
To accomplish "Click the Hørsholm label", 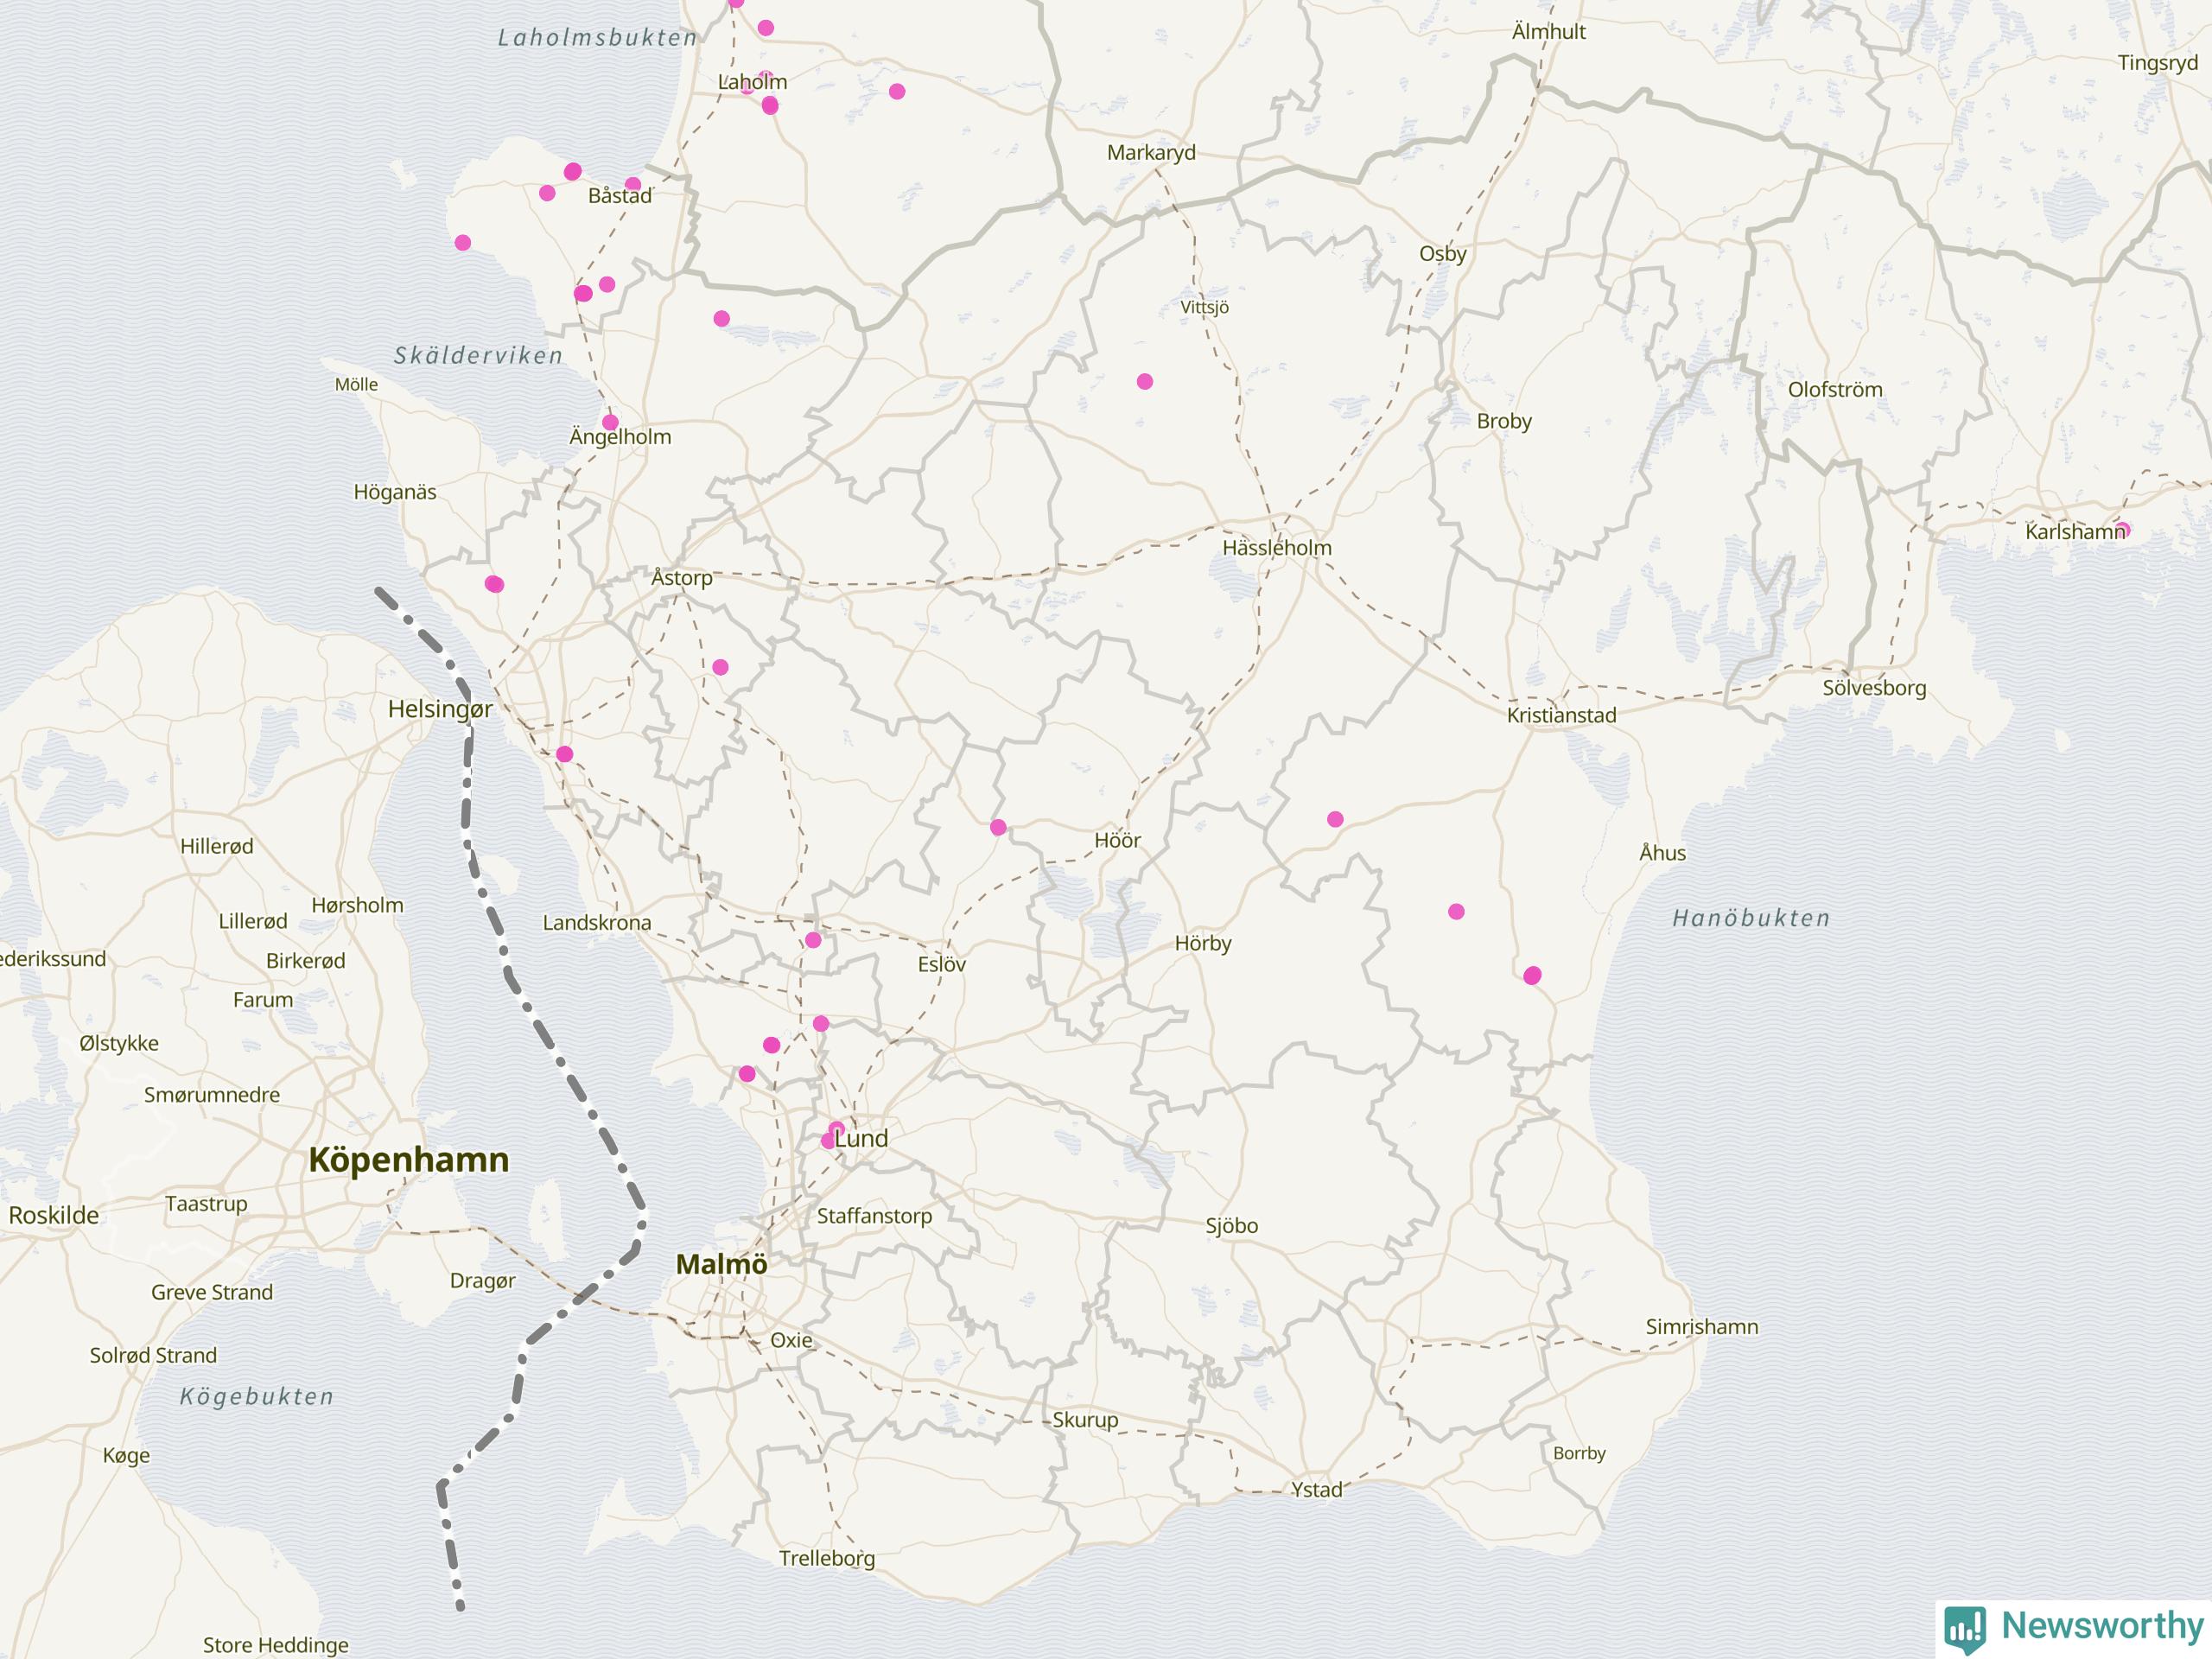I will click(357, 905).
